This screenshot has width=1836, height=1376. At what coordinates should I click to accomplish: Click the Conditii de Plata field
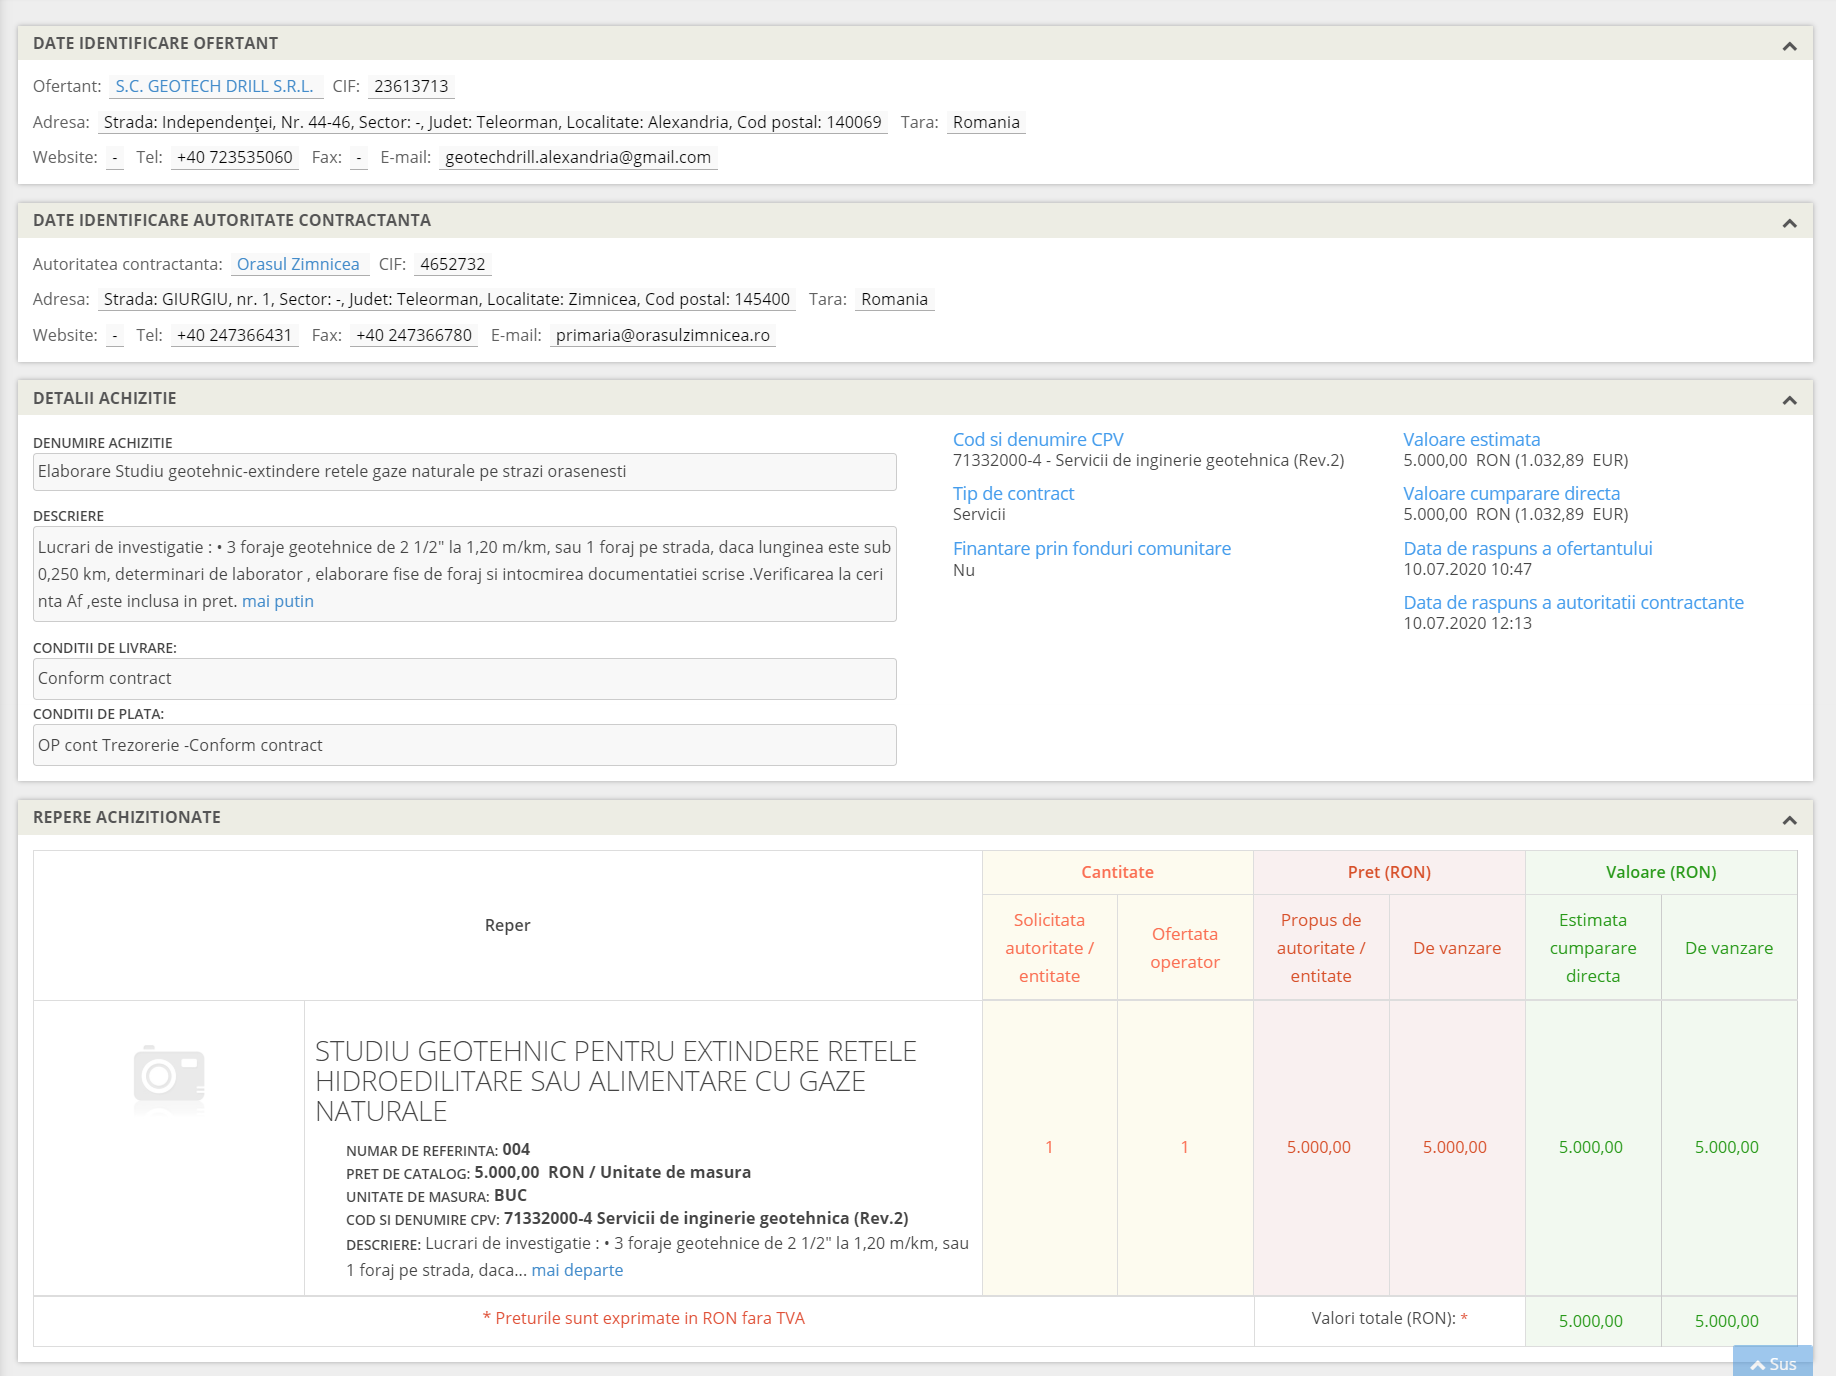(465, 745)
